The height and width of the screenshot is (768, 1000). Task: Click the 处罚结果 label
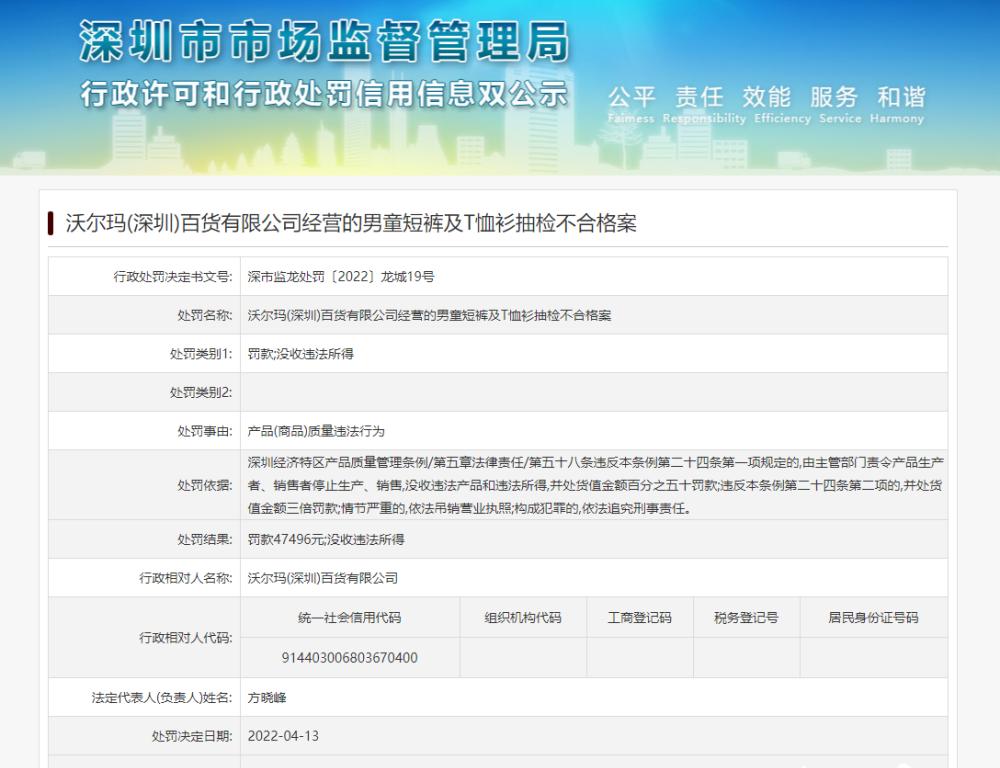pyautogui.click(x=205, y=540)
